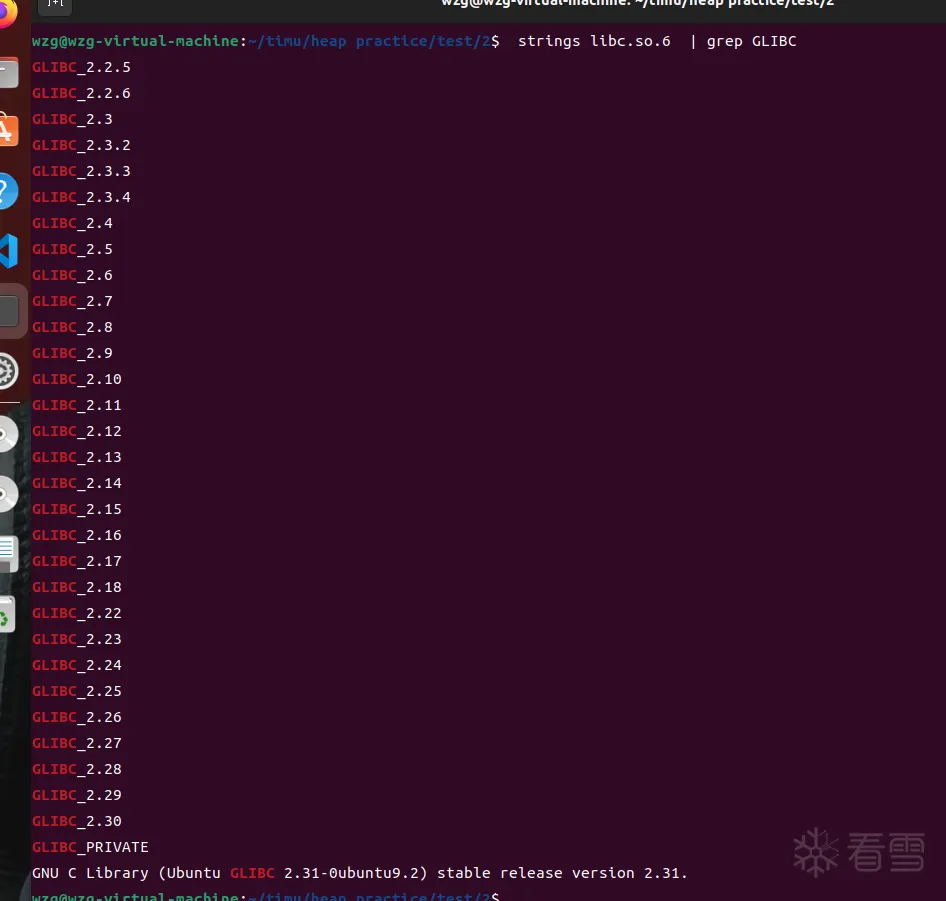Click the GLIBC_2.15 line
The height and width of the screenshot is (901, 946).
77,509
